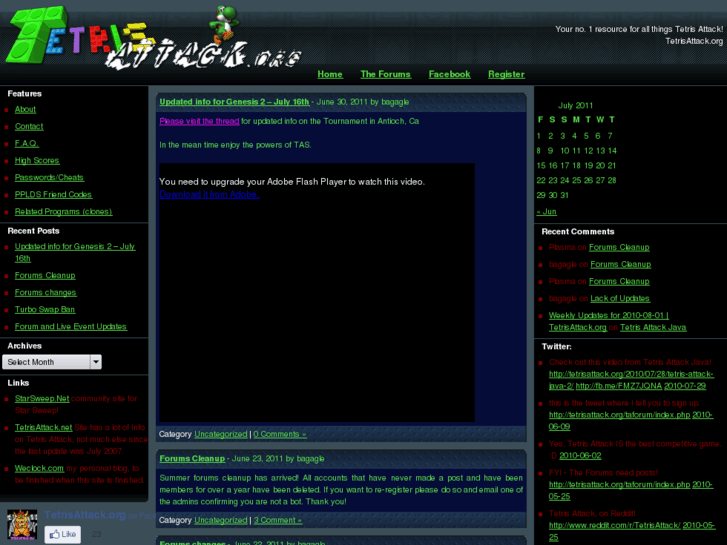Open TetrisAttack.net link in Links

(43, 427)
